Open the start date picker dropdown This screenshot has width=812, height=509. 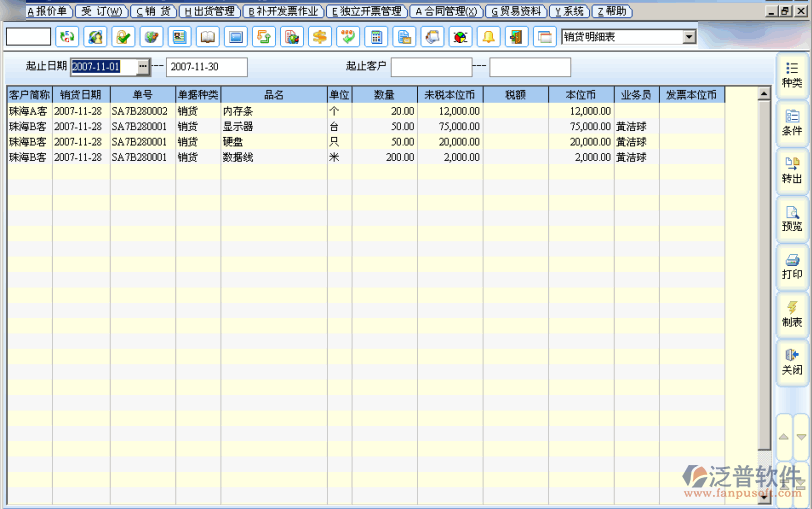(x=143, y=67)
